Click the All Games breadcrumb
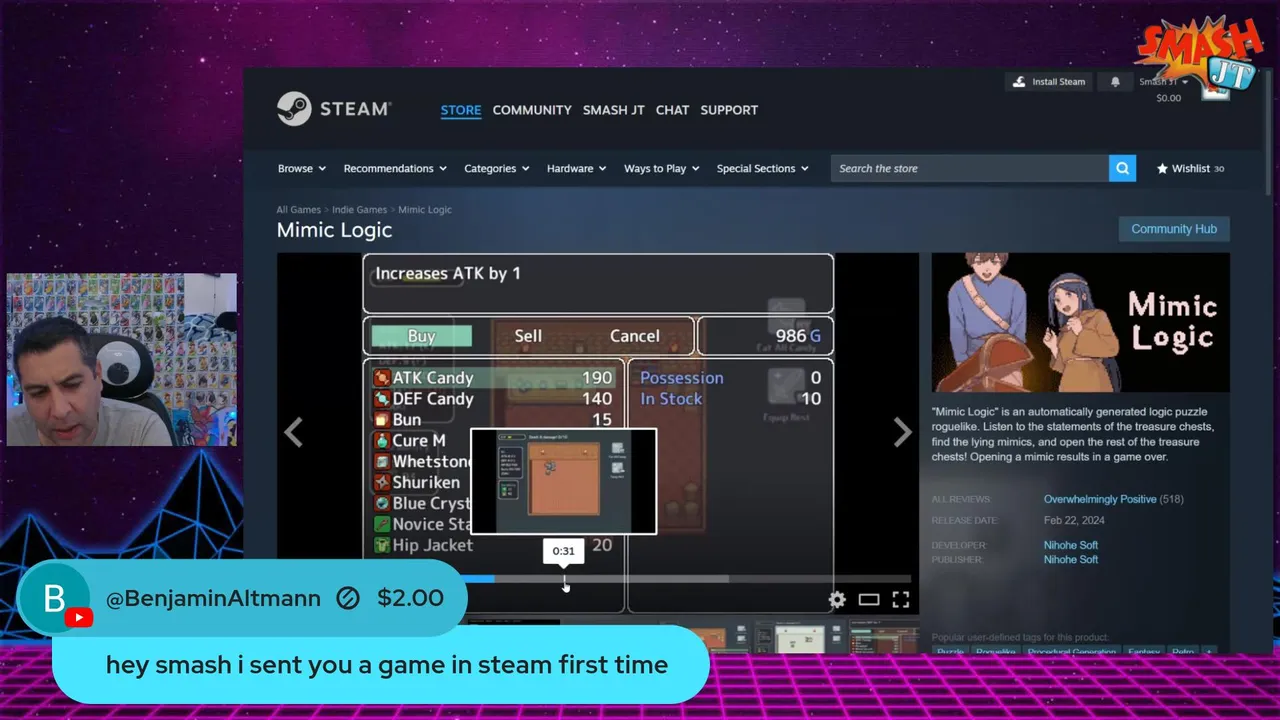Image resolution: width=1280 pixels, height=720 pixels. tap(298, 210)
